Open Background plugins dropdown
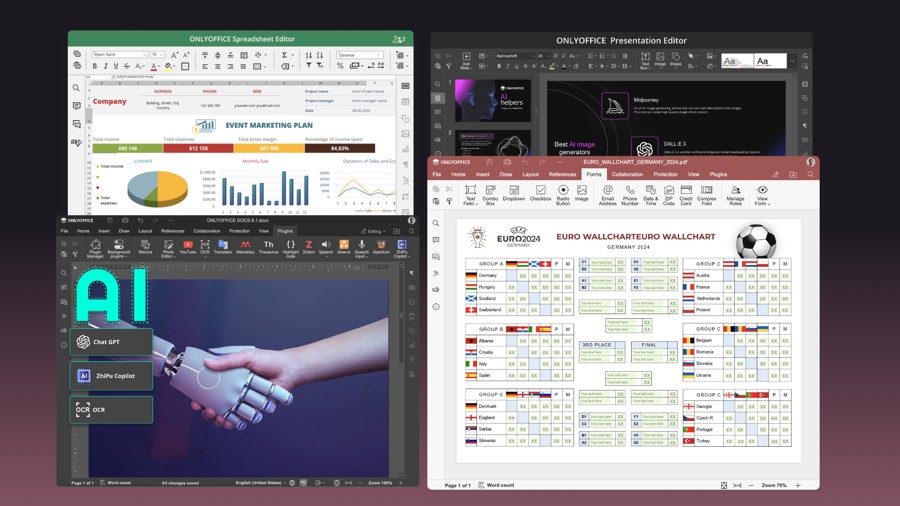This screenshot has height=506, width=900. click(x=119, y=248)
